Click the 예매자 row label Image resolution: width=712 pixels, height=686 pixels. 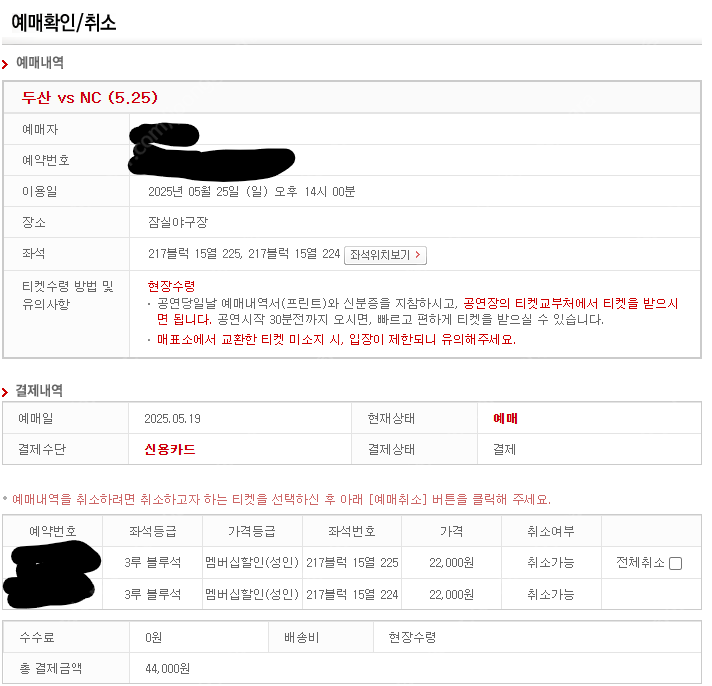(x=40, y=130)
